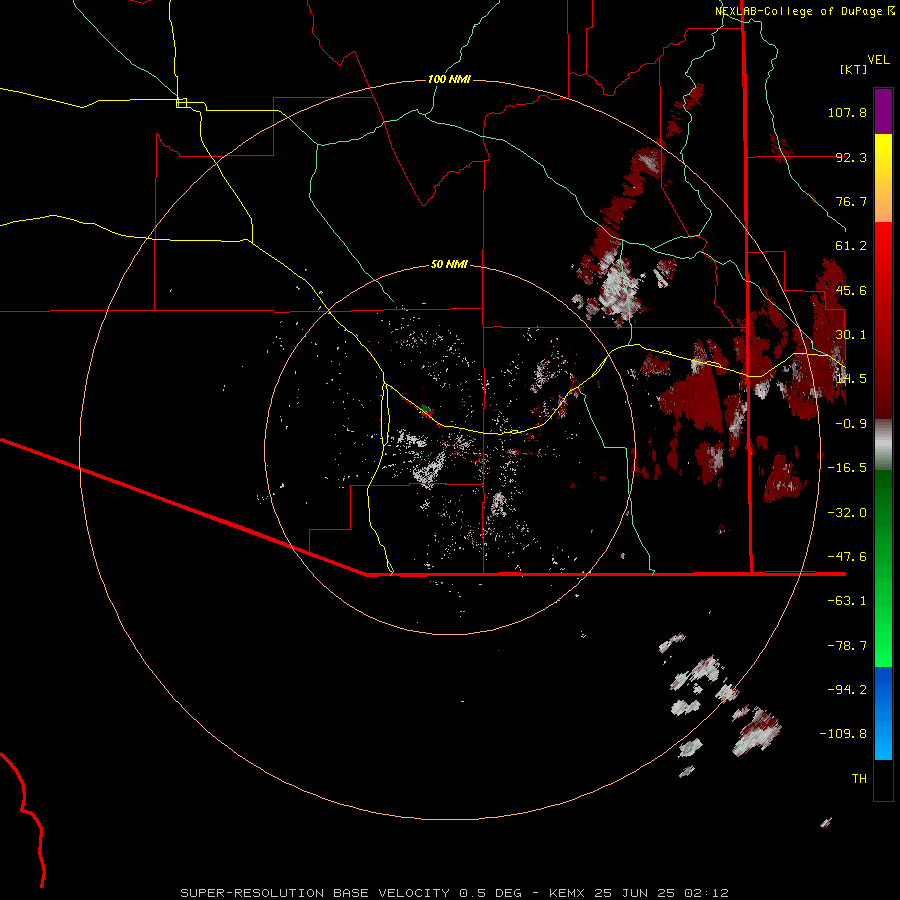The height and width of the screenshot is (900, 900).
Task: Select the -63.1 legend value
Action: 847,601
